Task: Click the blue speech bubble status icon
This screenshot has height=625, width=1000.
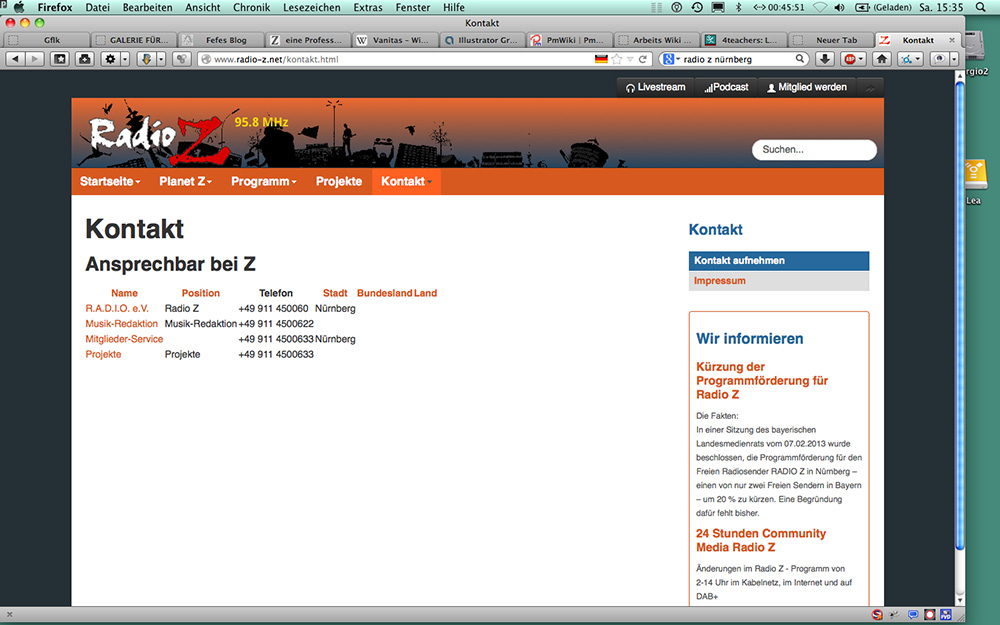Action: click(912, 614)
